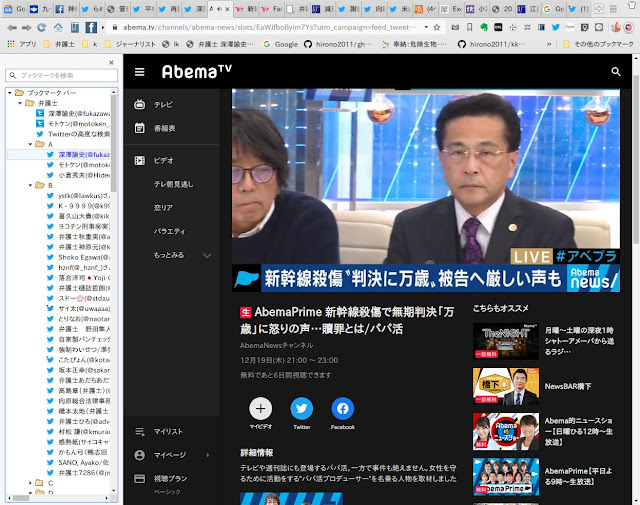
Task: Open the AbemaTV hamburger menu
Action: coord(140,72)
